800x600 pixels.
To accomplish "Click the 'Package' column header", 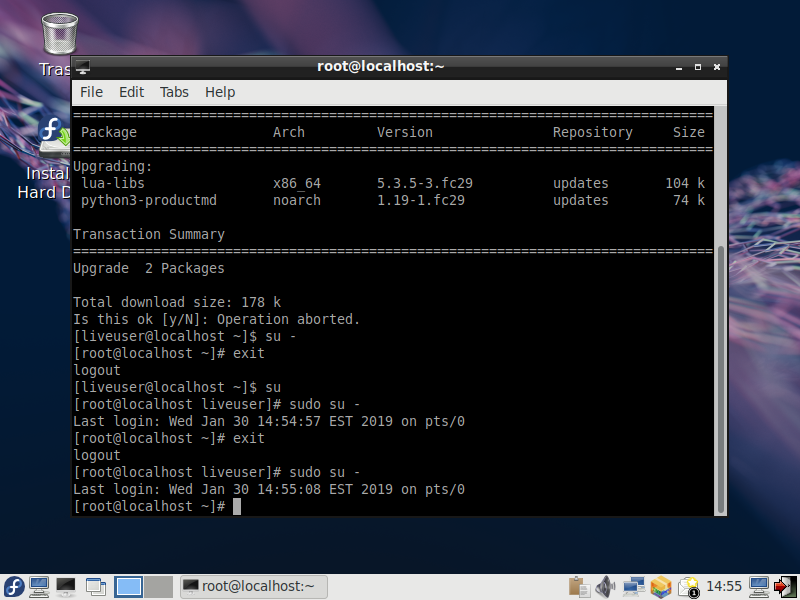I will click(x=109, y=132).
